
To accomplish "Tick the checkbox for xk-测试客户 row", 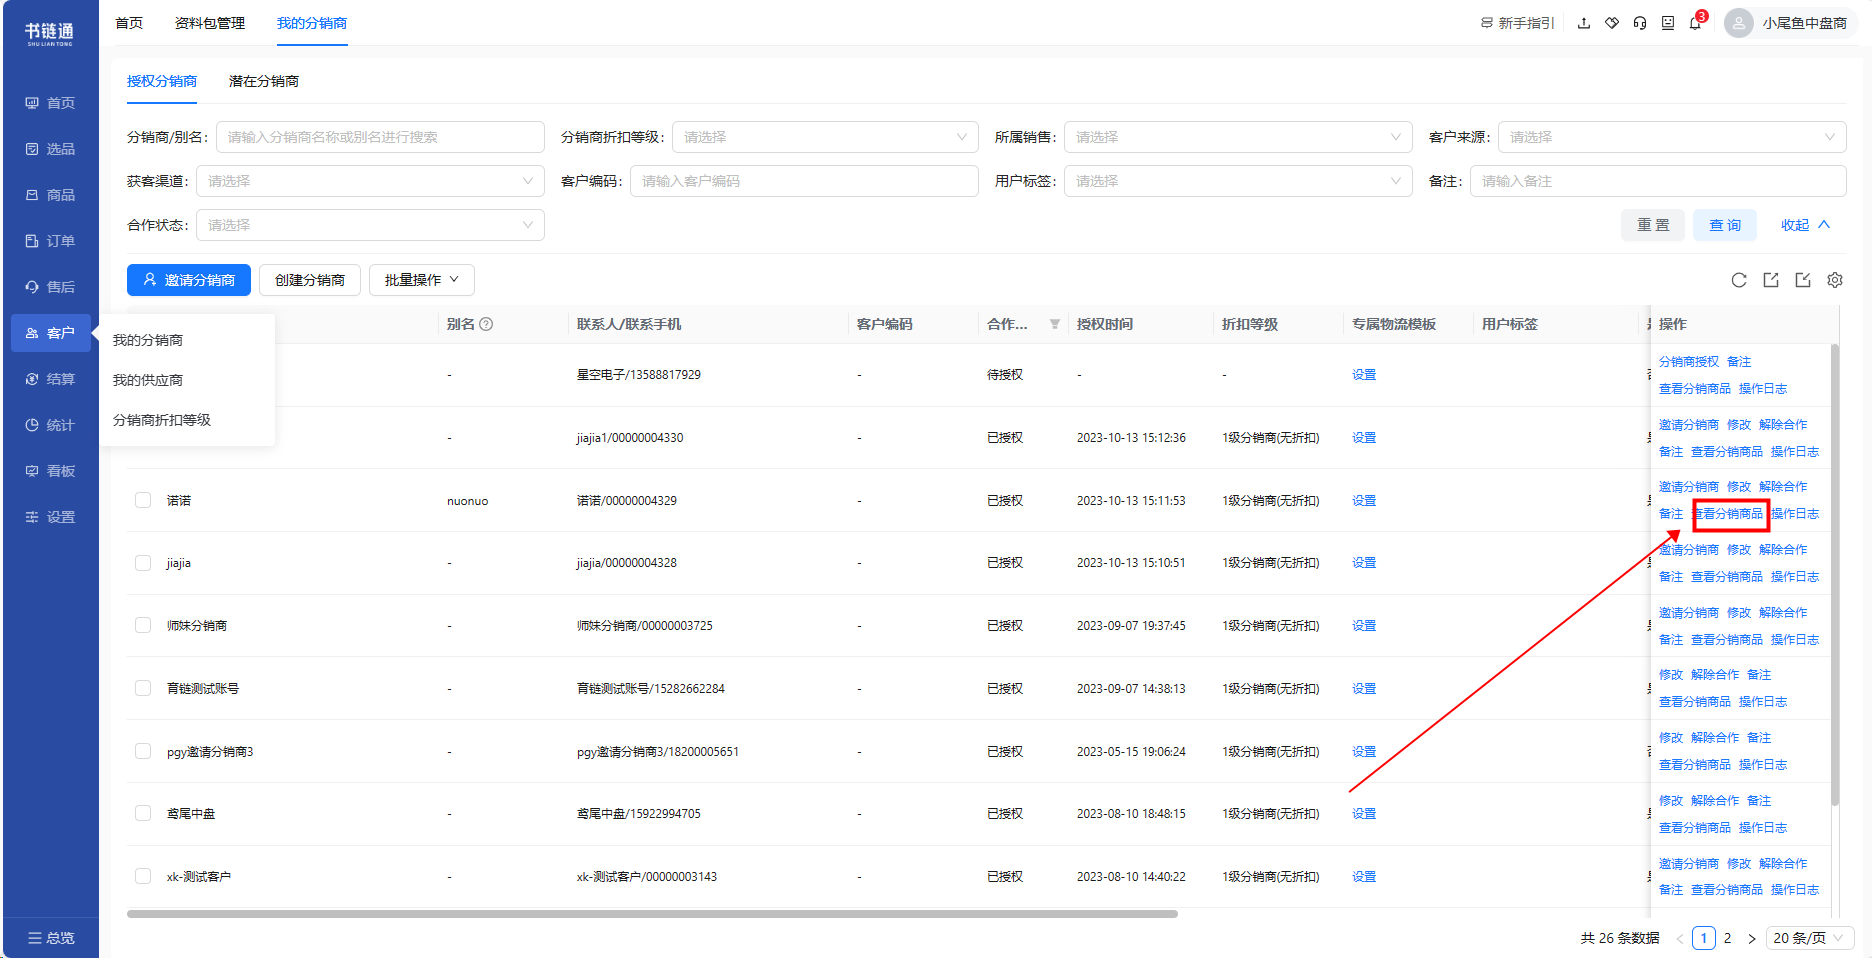I will click(x=143, y=876).
